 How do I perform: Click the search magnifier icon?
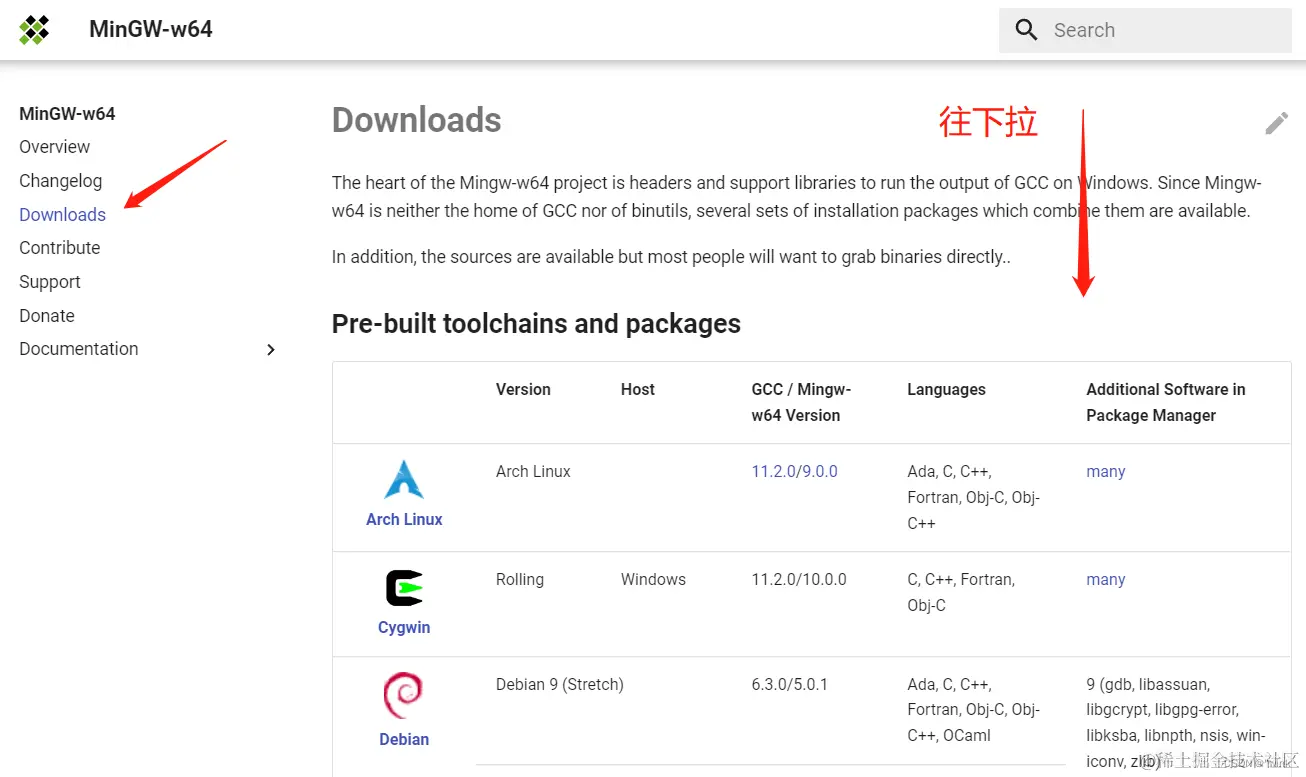(1026, 30)
